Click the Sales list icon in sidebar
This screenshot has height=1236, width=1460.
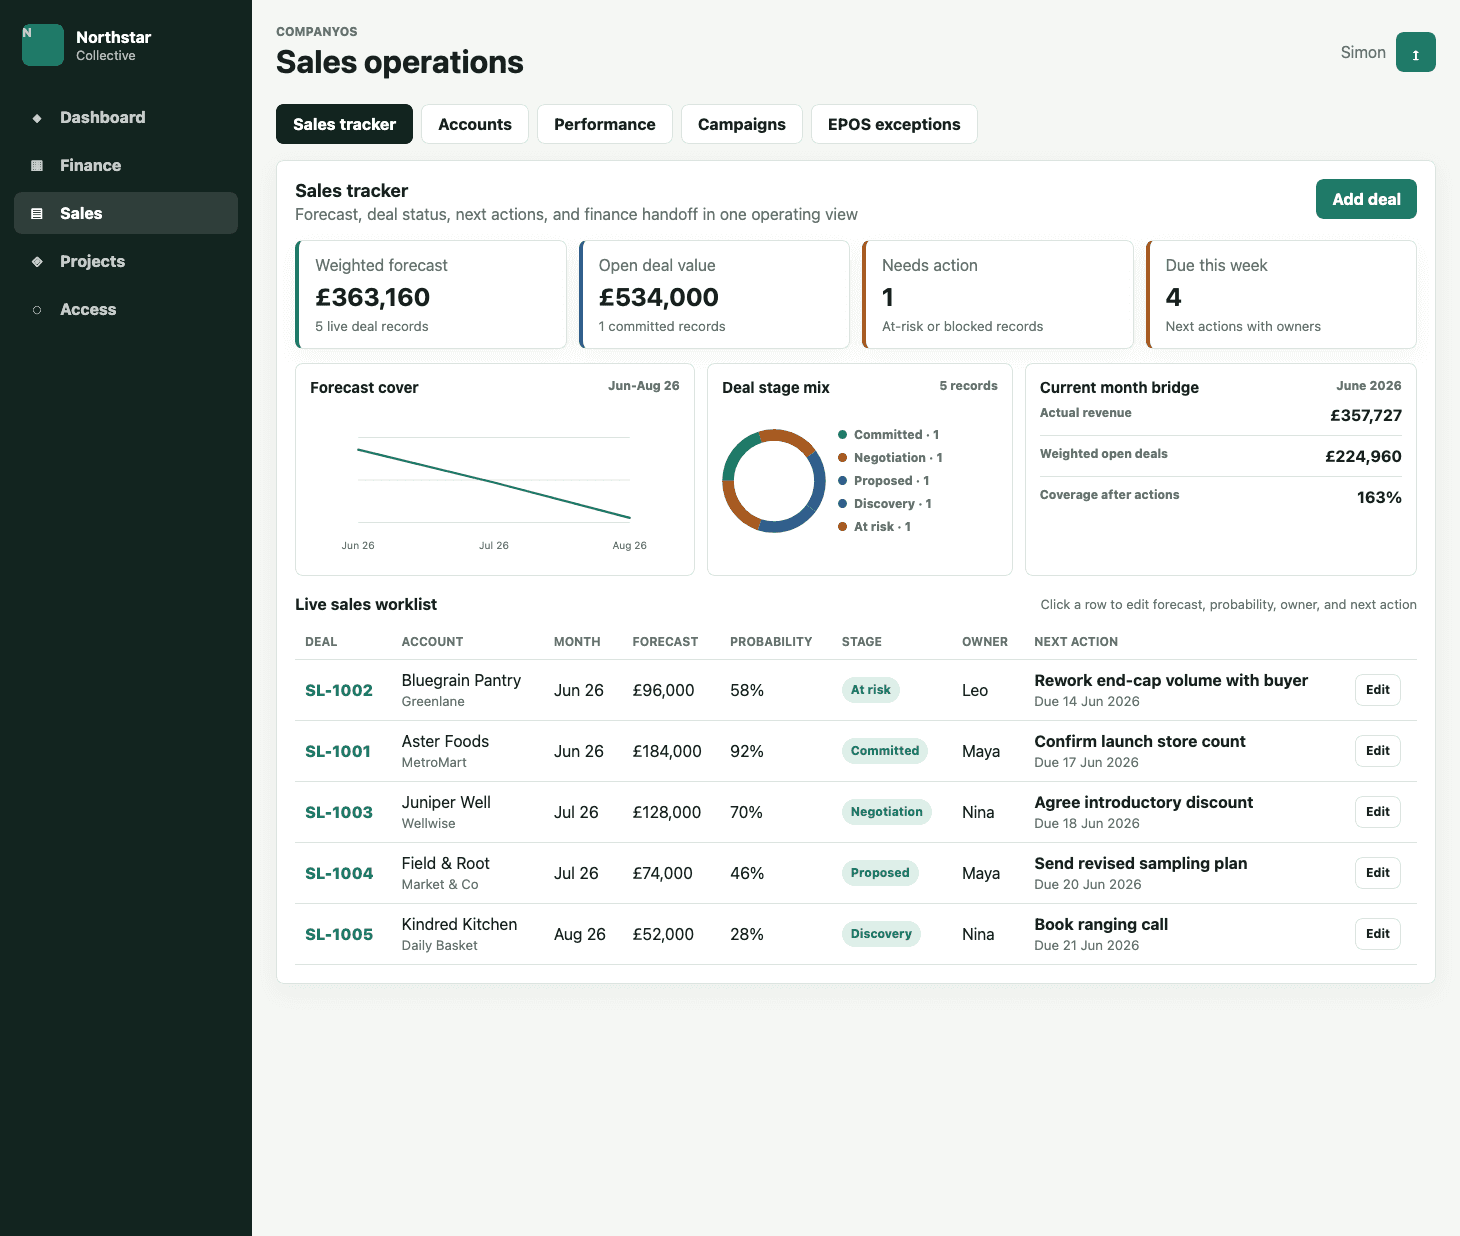tap(37, 214)
